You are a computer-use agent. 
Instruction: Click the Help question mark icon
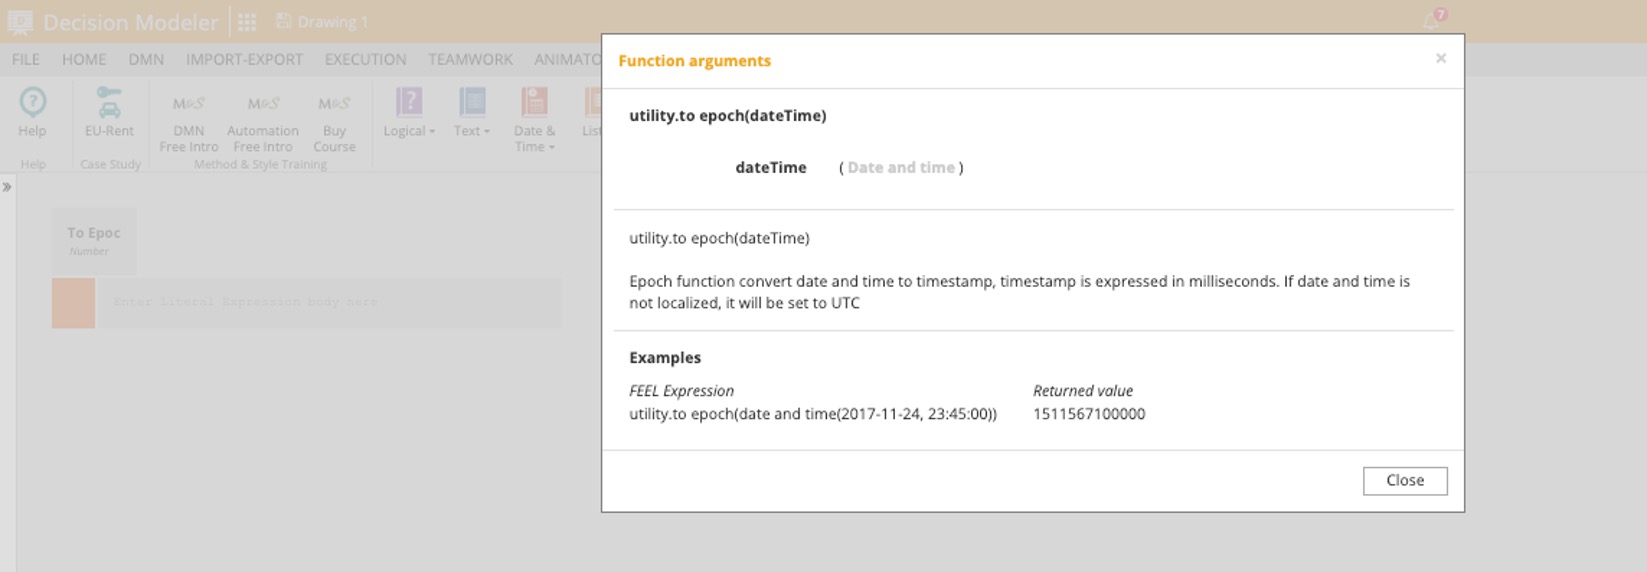[32, 102]
